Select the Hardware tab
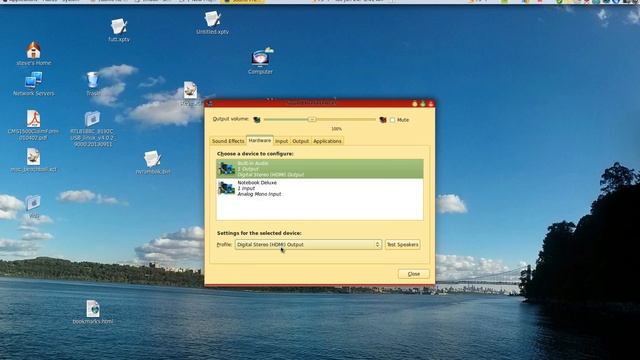640x360 pixels. [260, 140]
